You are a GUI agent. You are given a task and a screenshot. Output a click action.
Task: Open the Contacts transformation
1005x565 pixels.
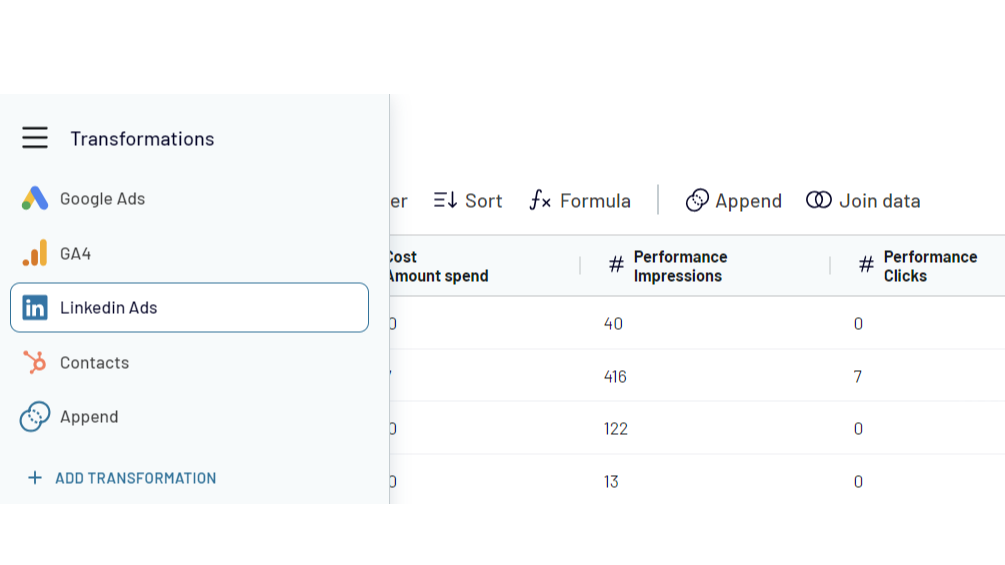click(95, 363)
